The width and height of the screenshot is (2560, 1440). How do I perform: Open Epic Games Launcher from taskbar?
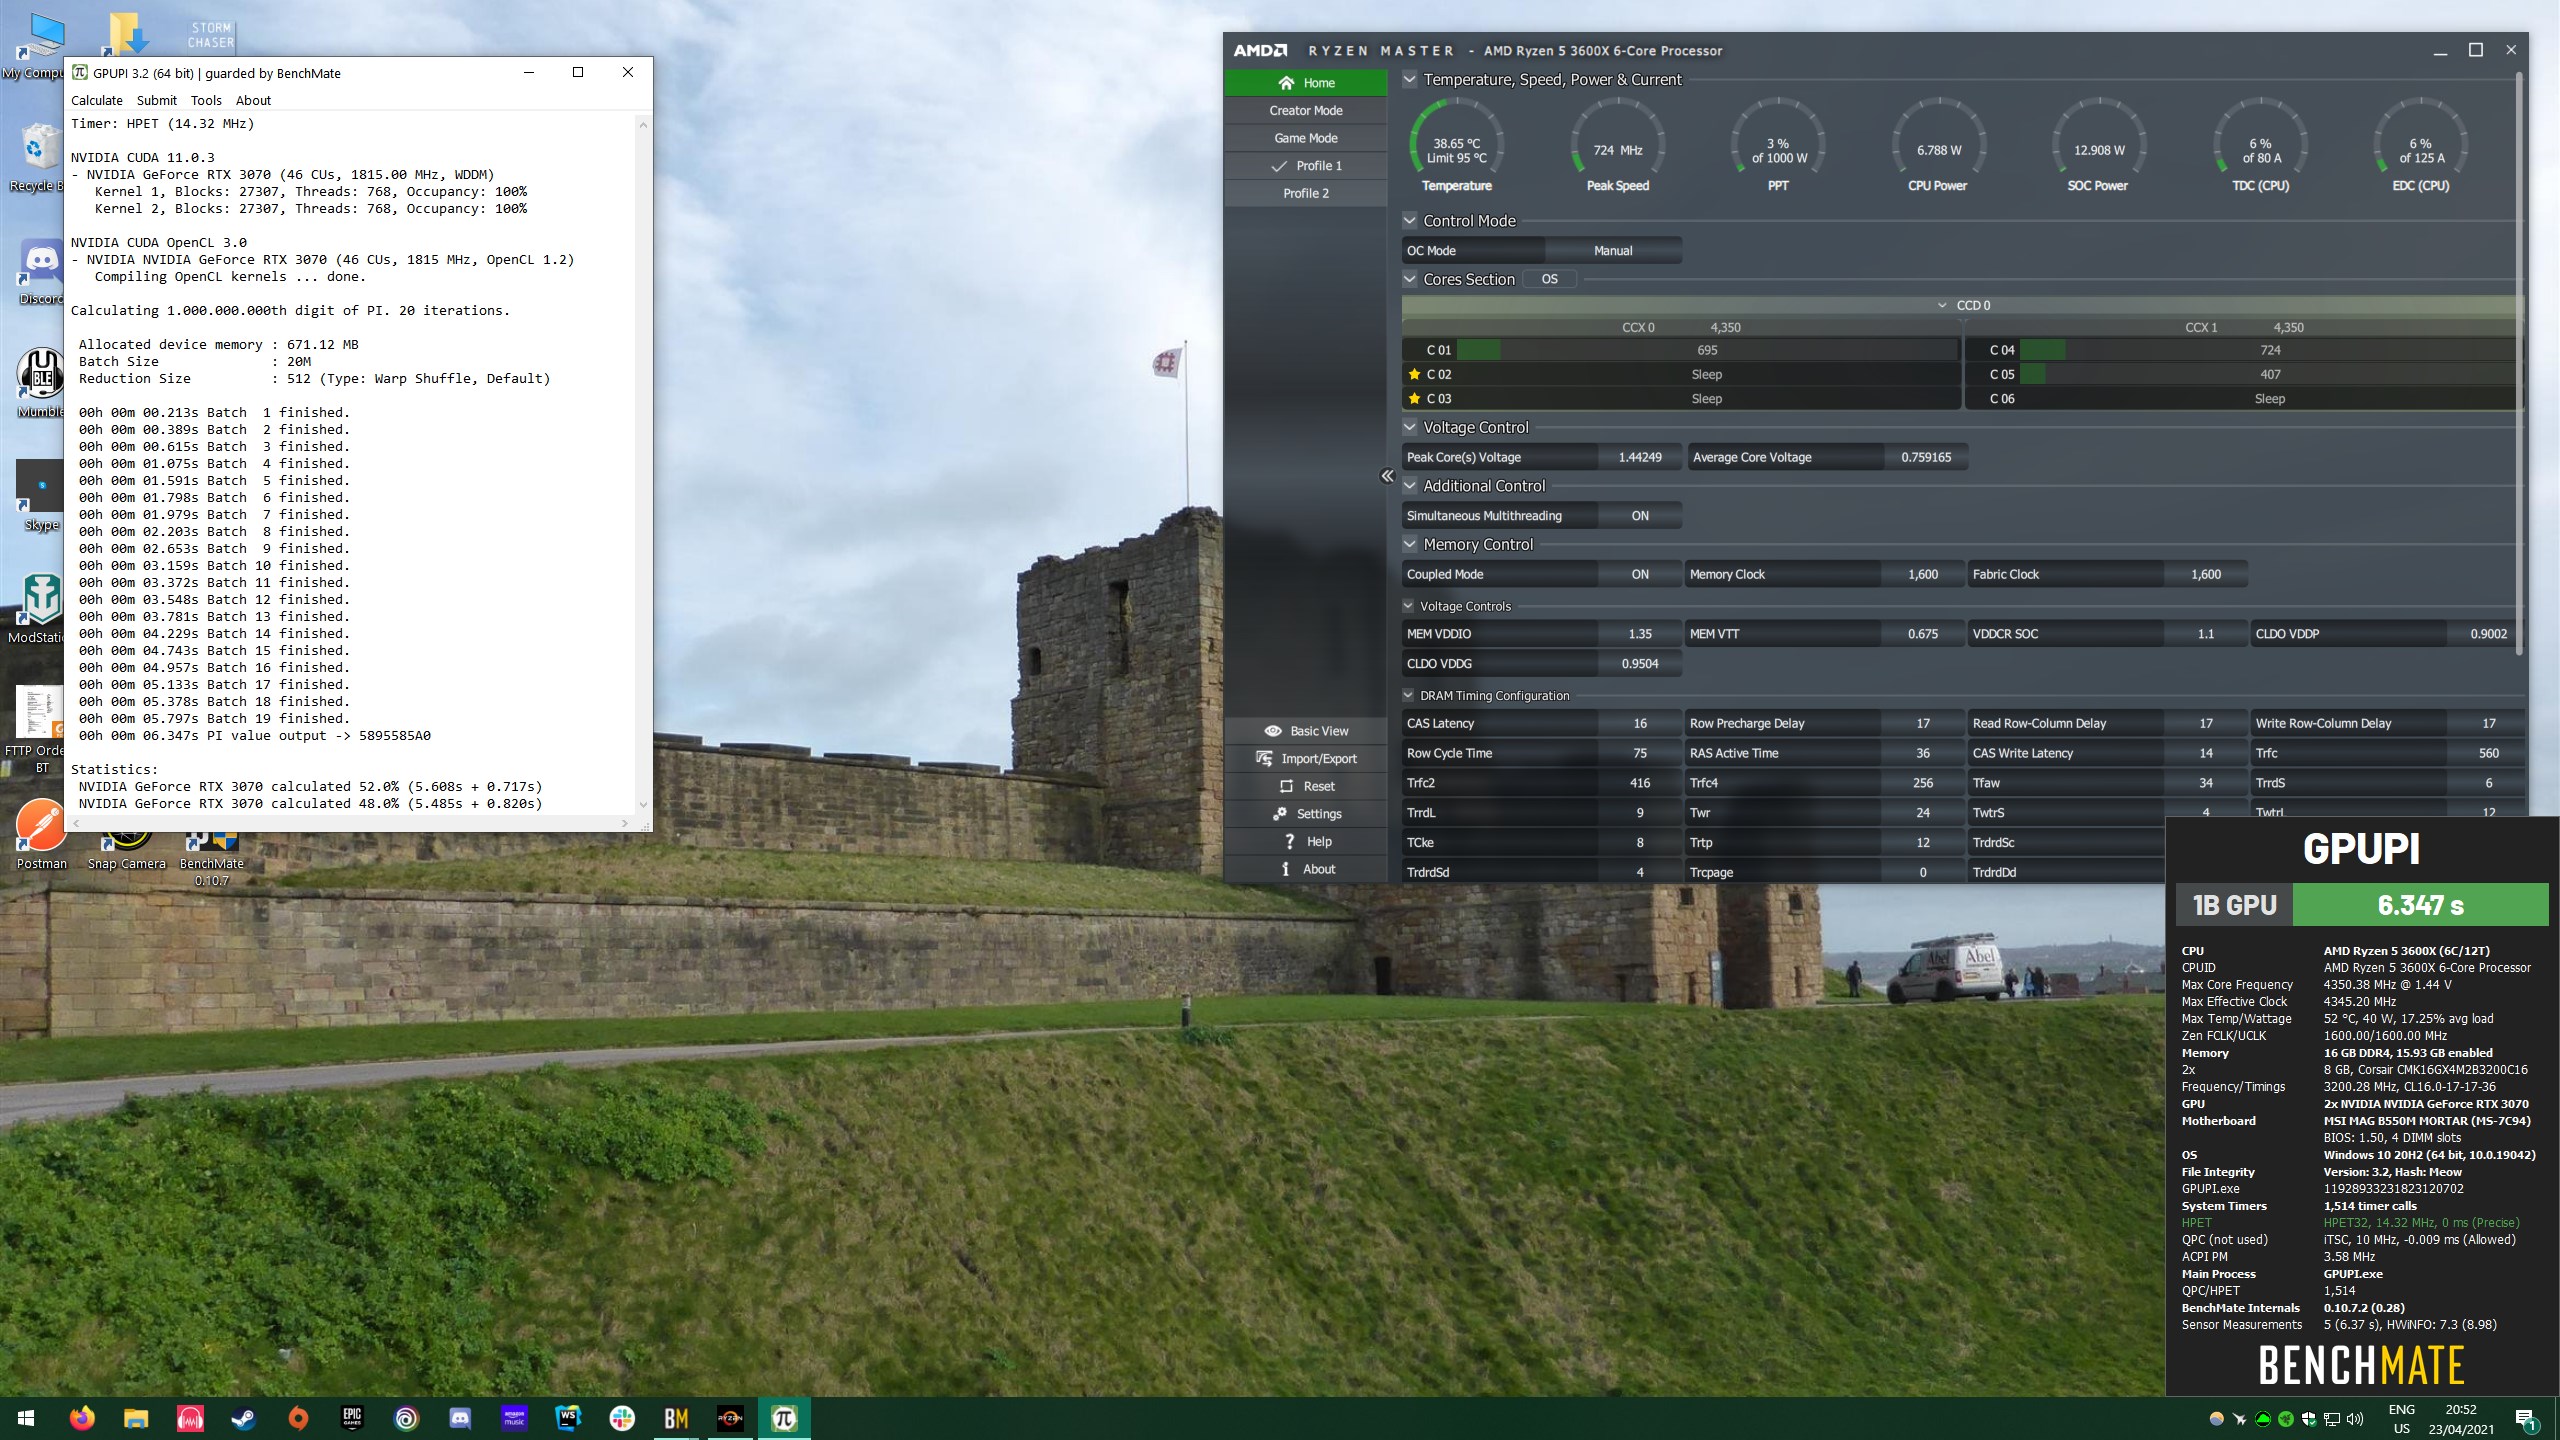352,1418
